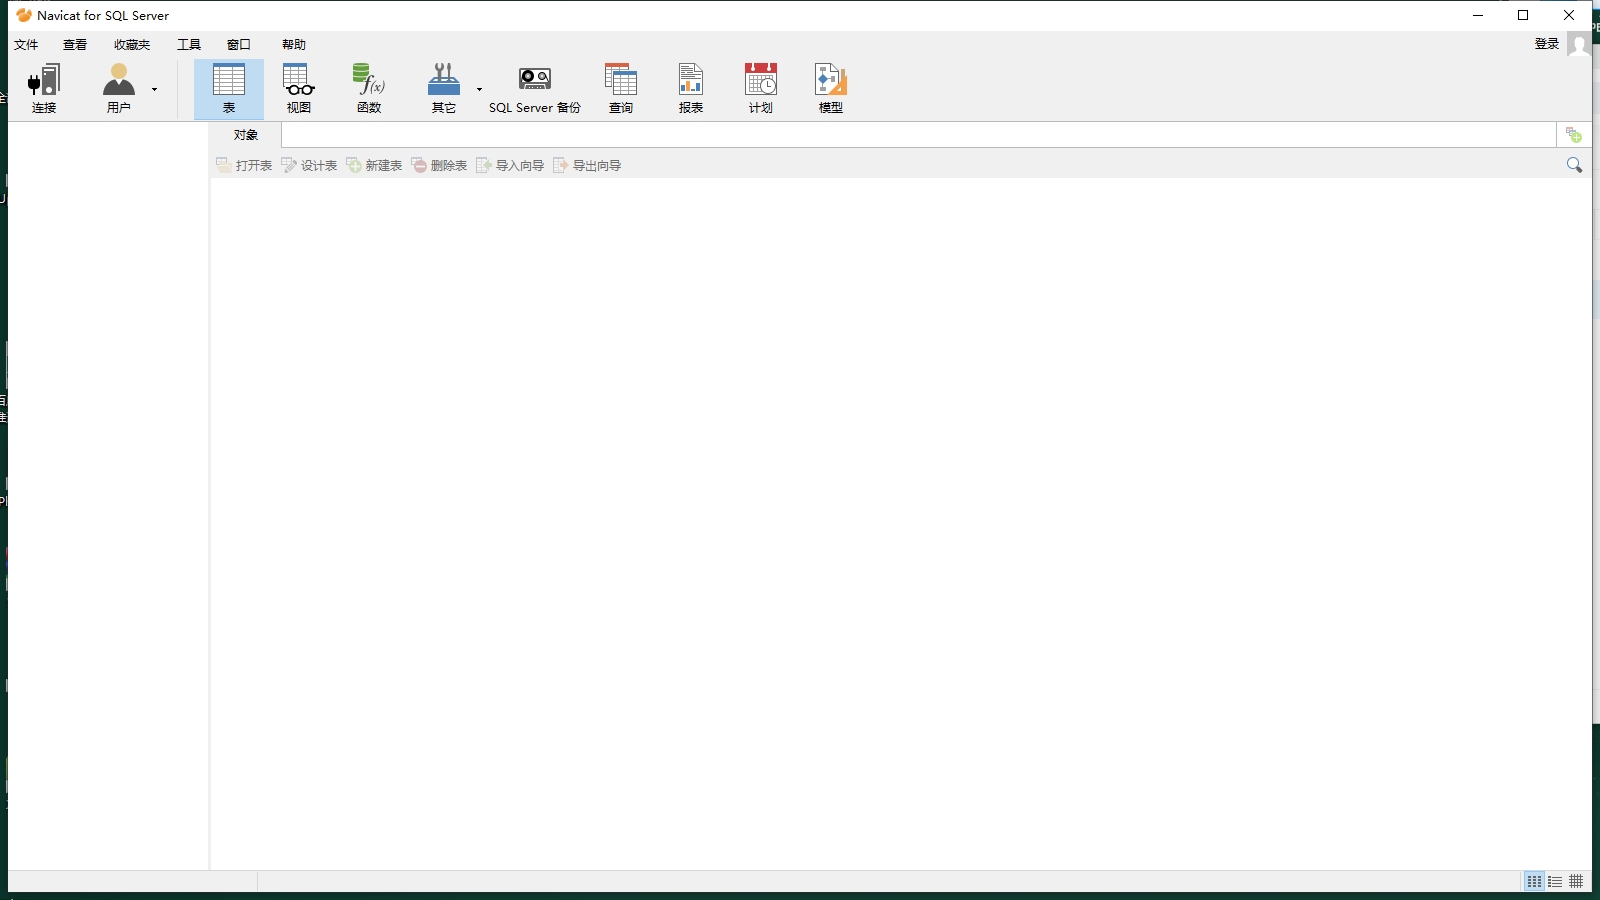
Task: Open the Schedule (计划) calendar icon
Action: pos(761,88)
